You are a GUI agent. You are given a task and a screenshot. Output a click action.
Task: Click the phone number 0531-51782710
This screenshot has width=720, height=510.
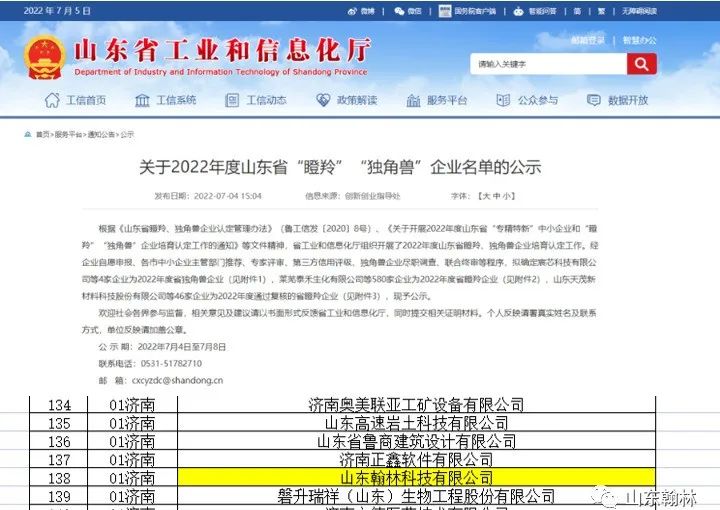tap(171, 364)
